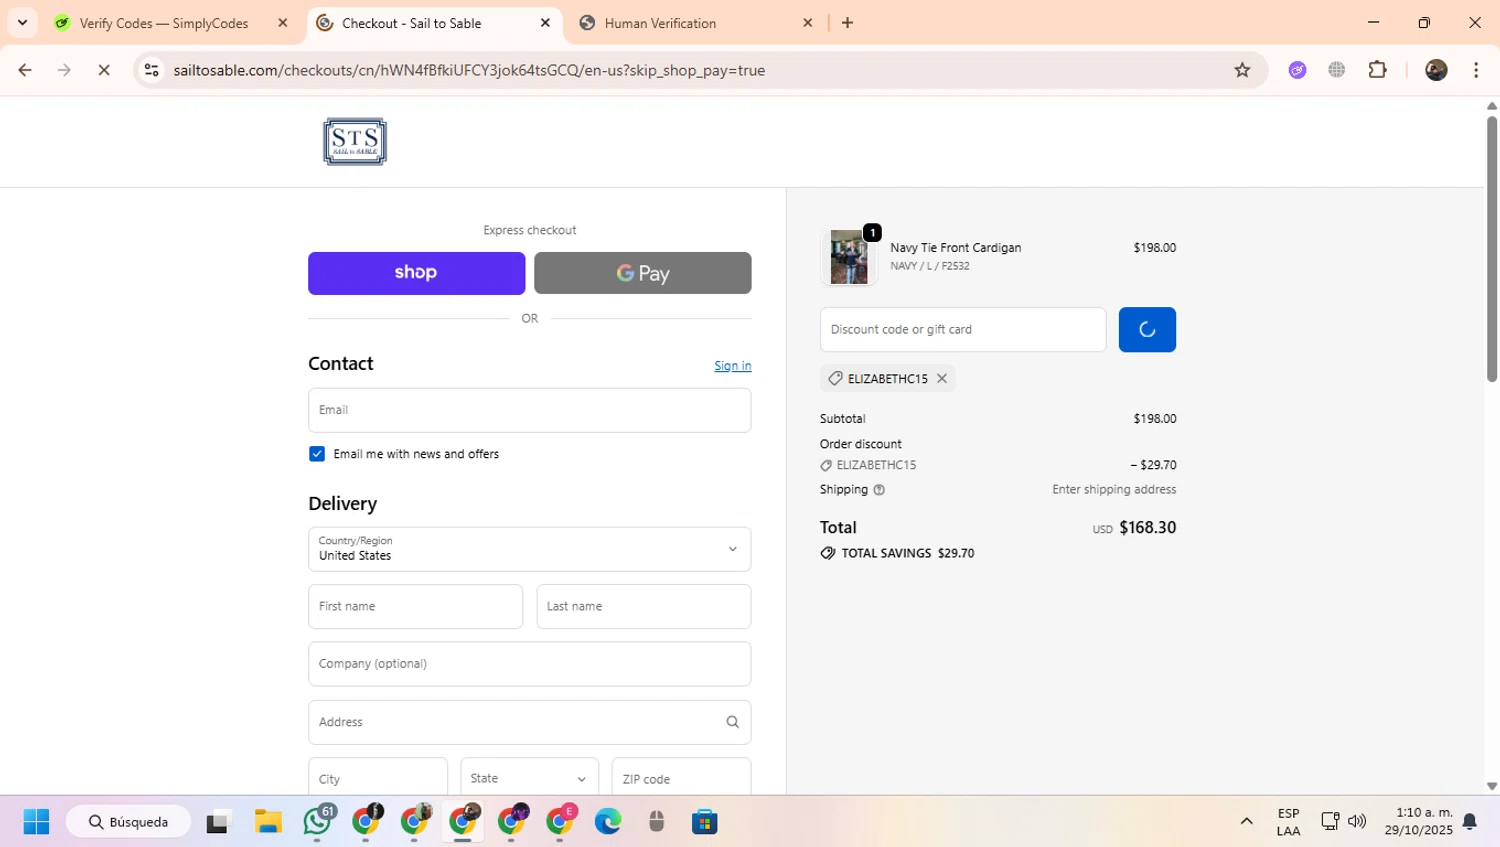Open the clock showing 1:10 a. m.
Image resolution: width=1500 pixels, height=847 pixels.
(1419, 822)
